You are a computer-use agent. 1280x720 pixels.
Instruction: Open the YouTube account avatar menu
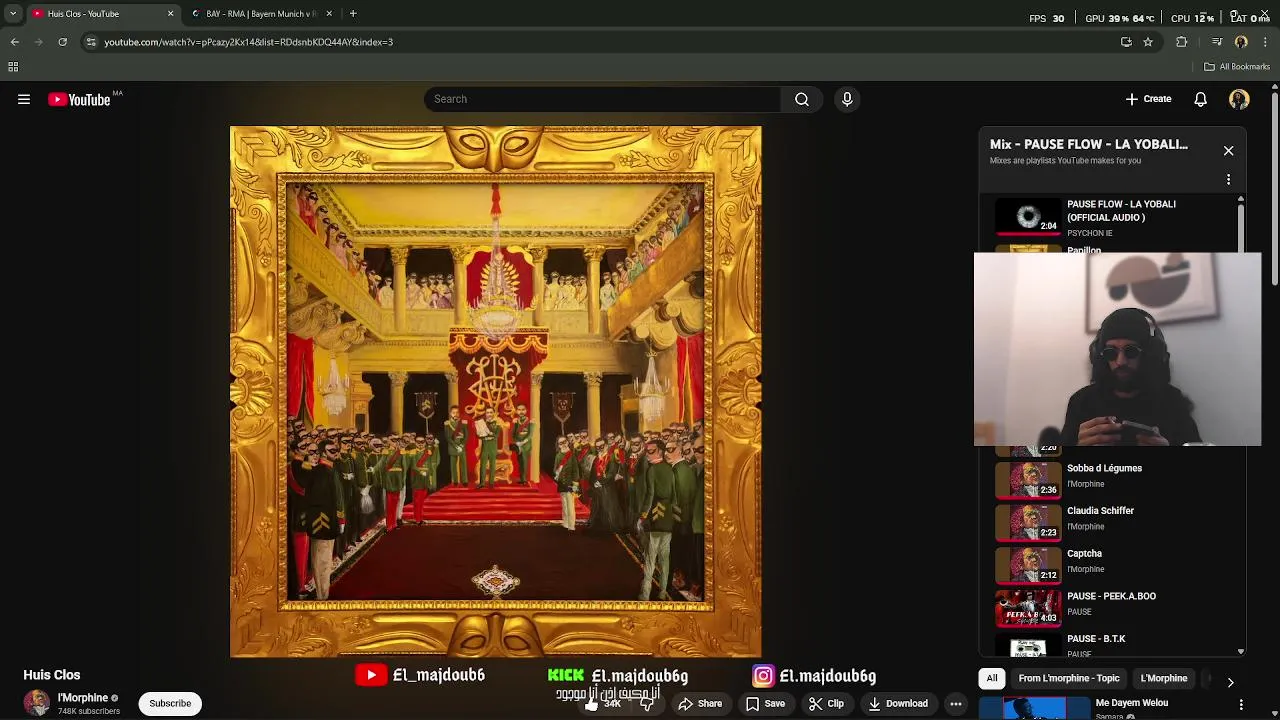click(1239, 99)
